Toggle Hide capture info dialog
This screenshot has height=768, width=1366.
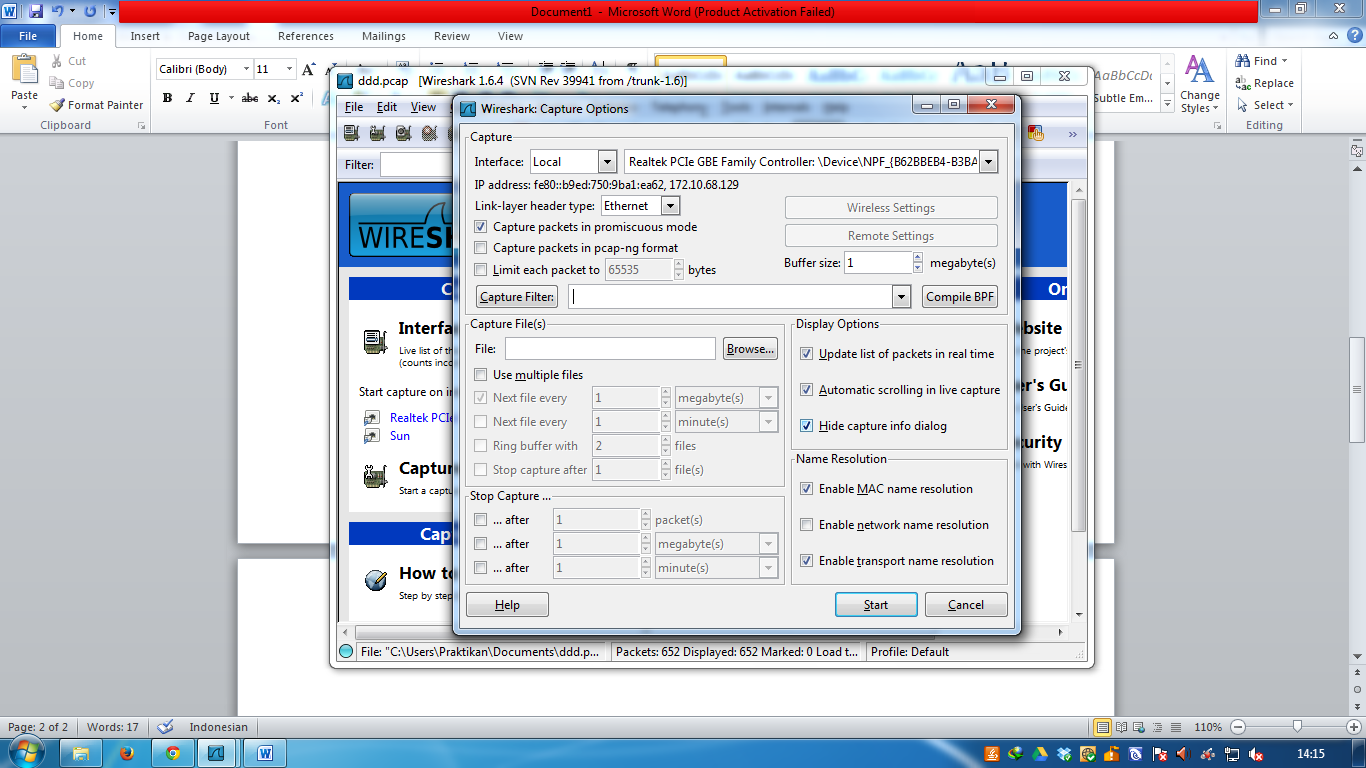click(807, 426)
